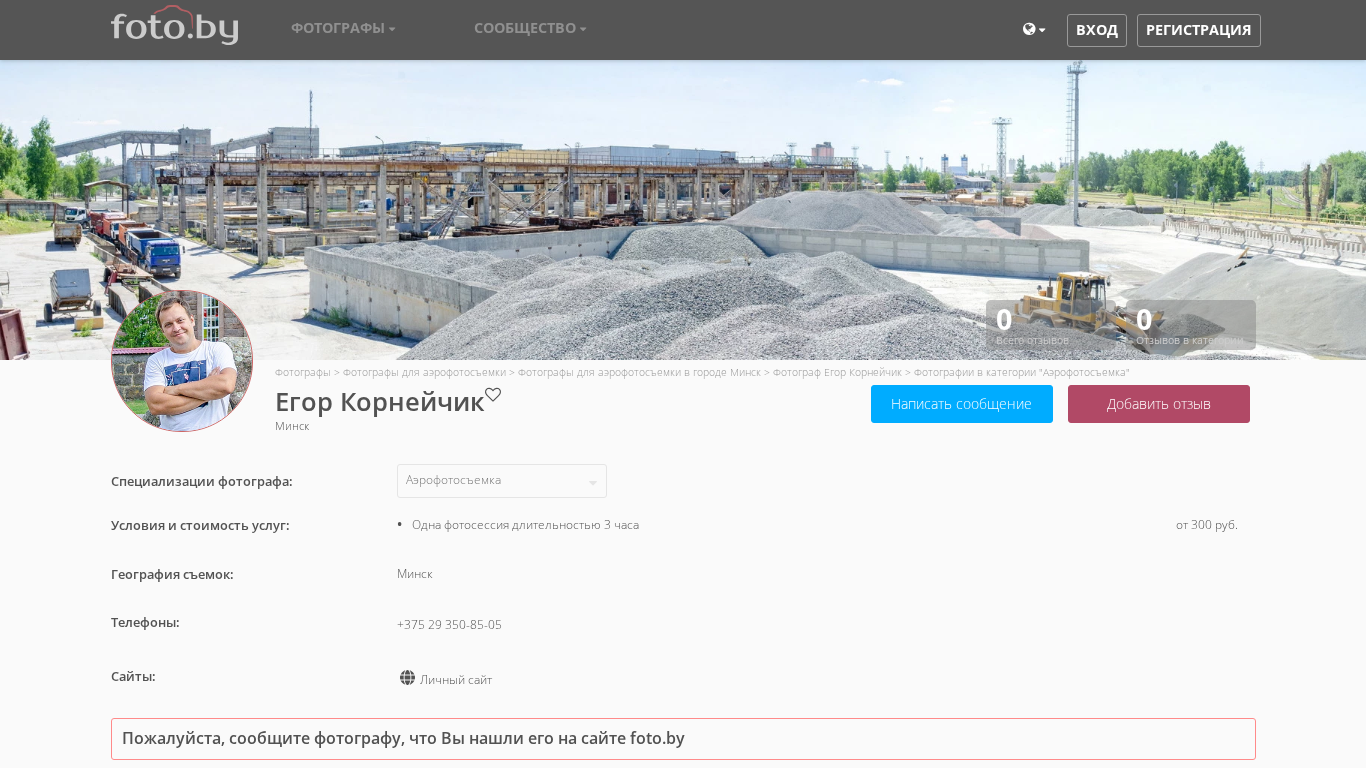Click the foto.by logo
This screenshot has height=768, width=1366.
point(174,27)
